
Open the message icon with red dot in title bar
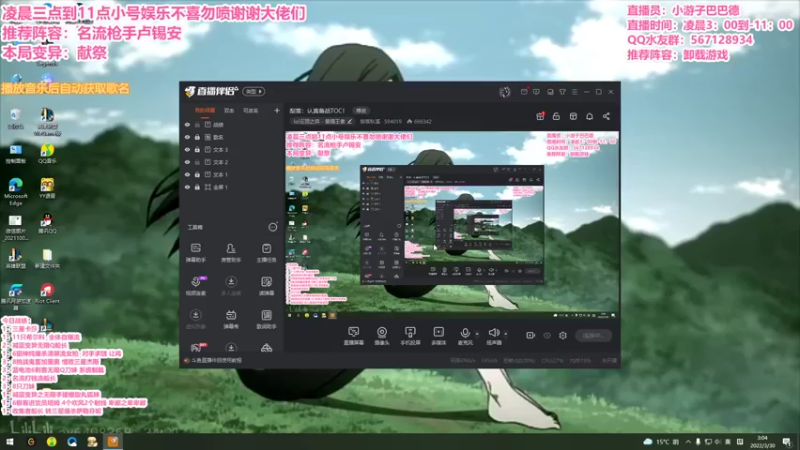click(524, 92)
